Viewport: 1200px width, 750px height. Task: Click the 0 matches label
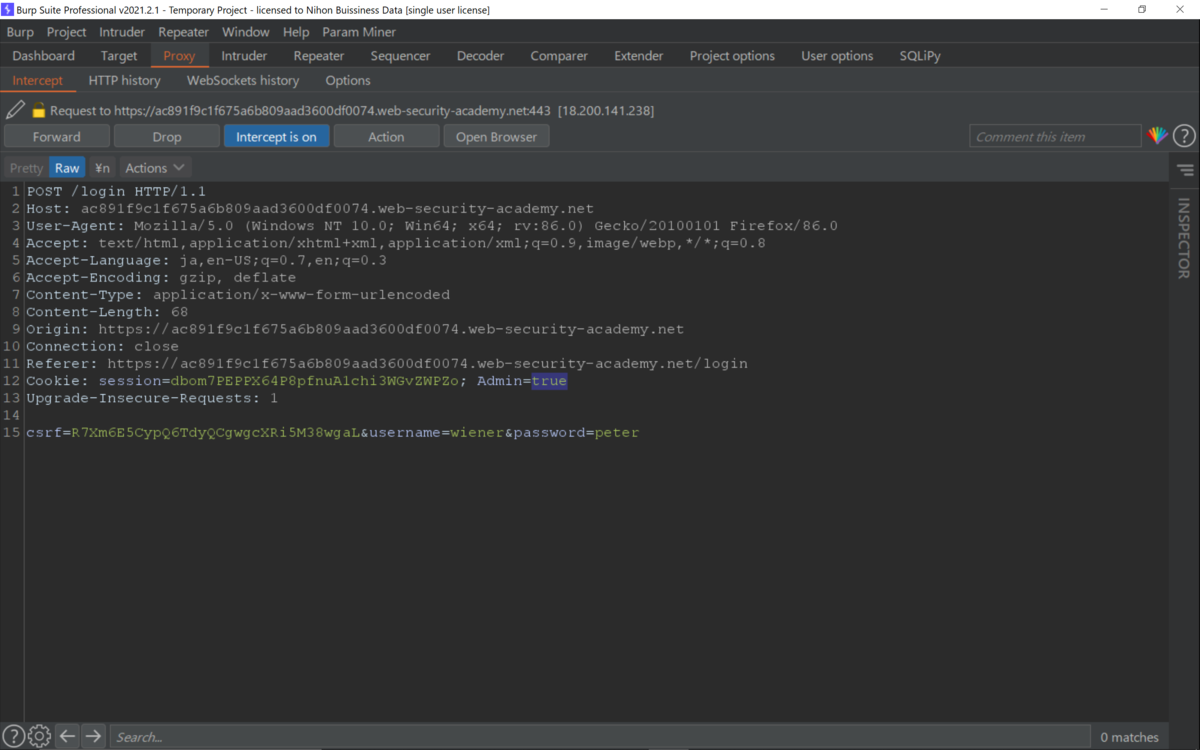point(1130,737)
